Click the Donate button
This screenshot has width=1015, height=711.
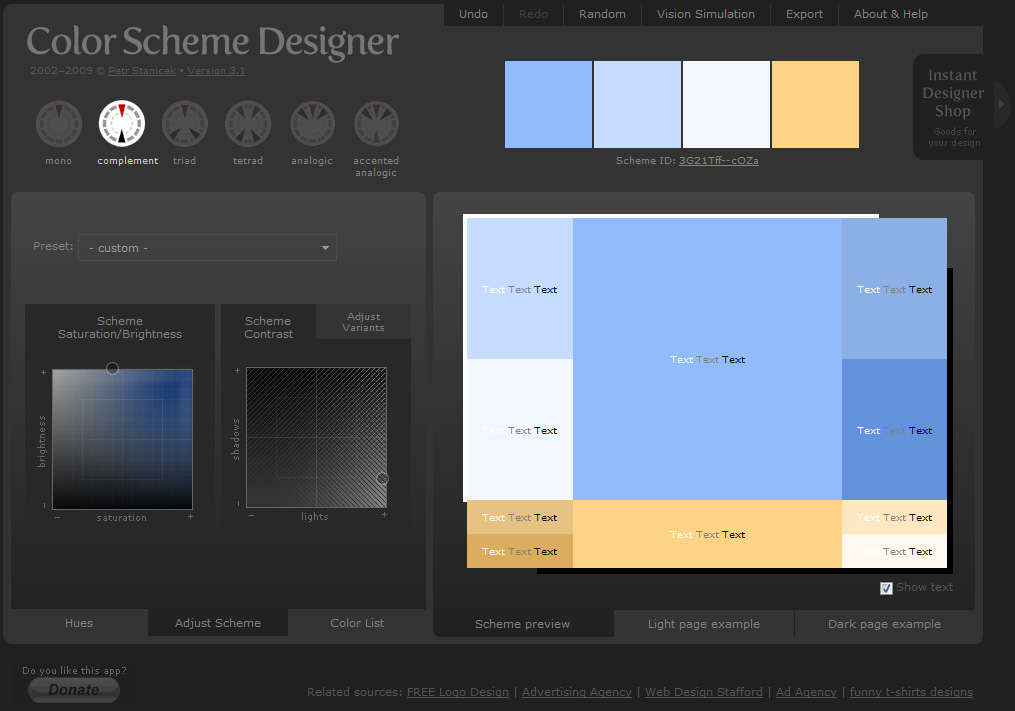74,690
